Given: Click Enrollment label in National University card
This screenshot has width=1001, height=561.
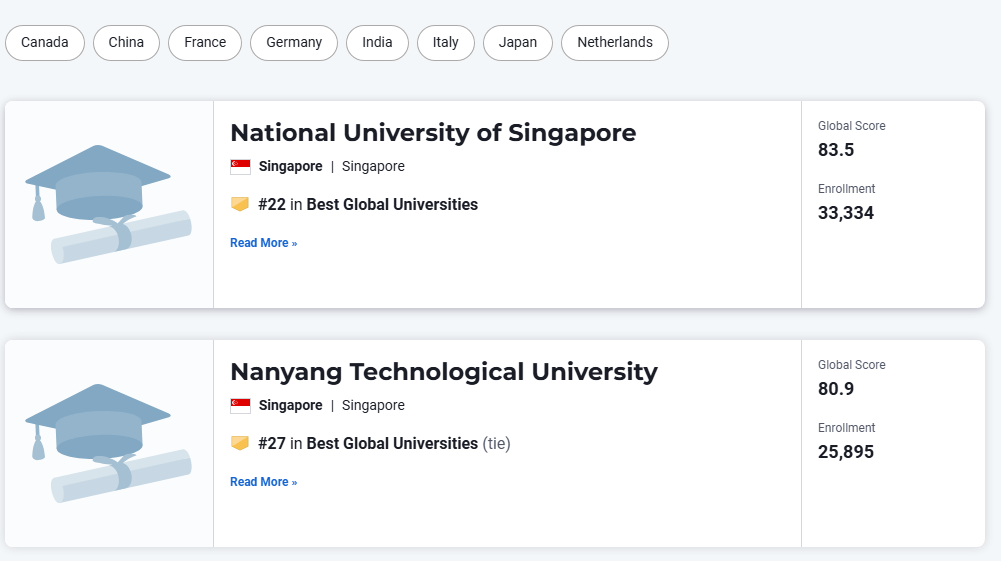Looking at the screenshot, I should (847, 189).
